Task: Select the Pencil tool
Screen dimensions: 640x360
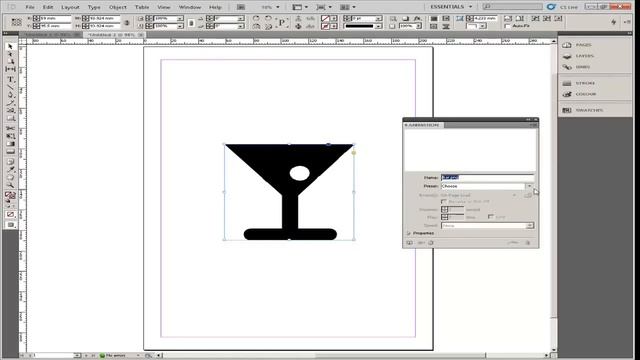Action: [10, 102]
